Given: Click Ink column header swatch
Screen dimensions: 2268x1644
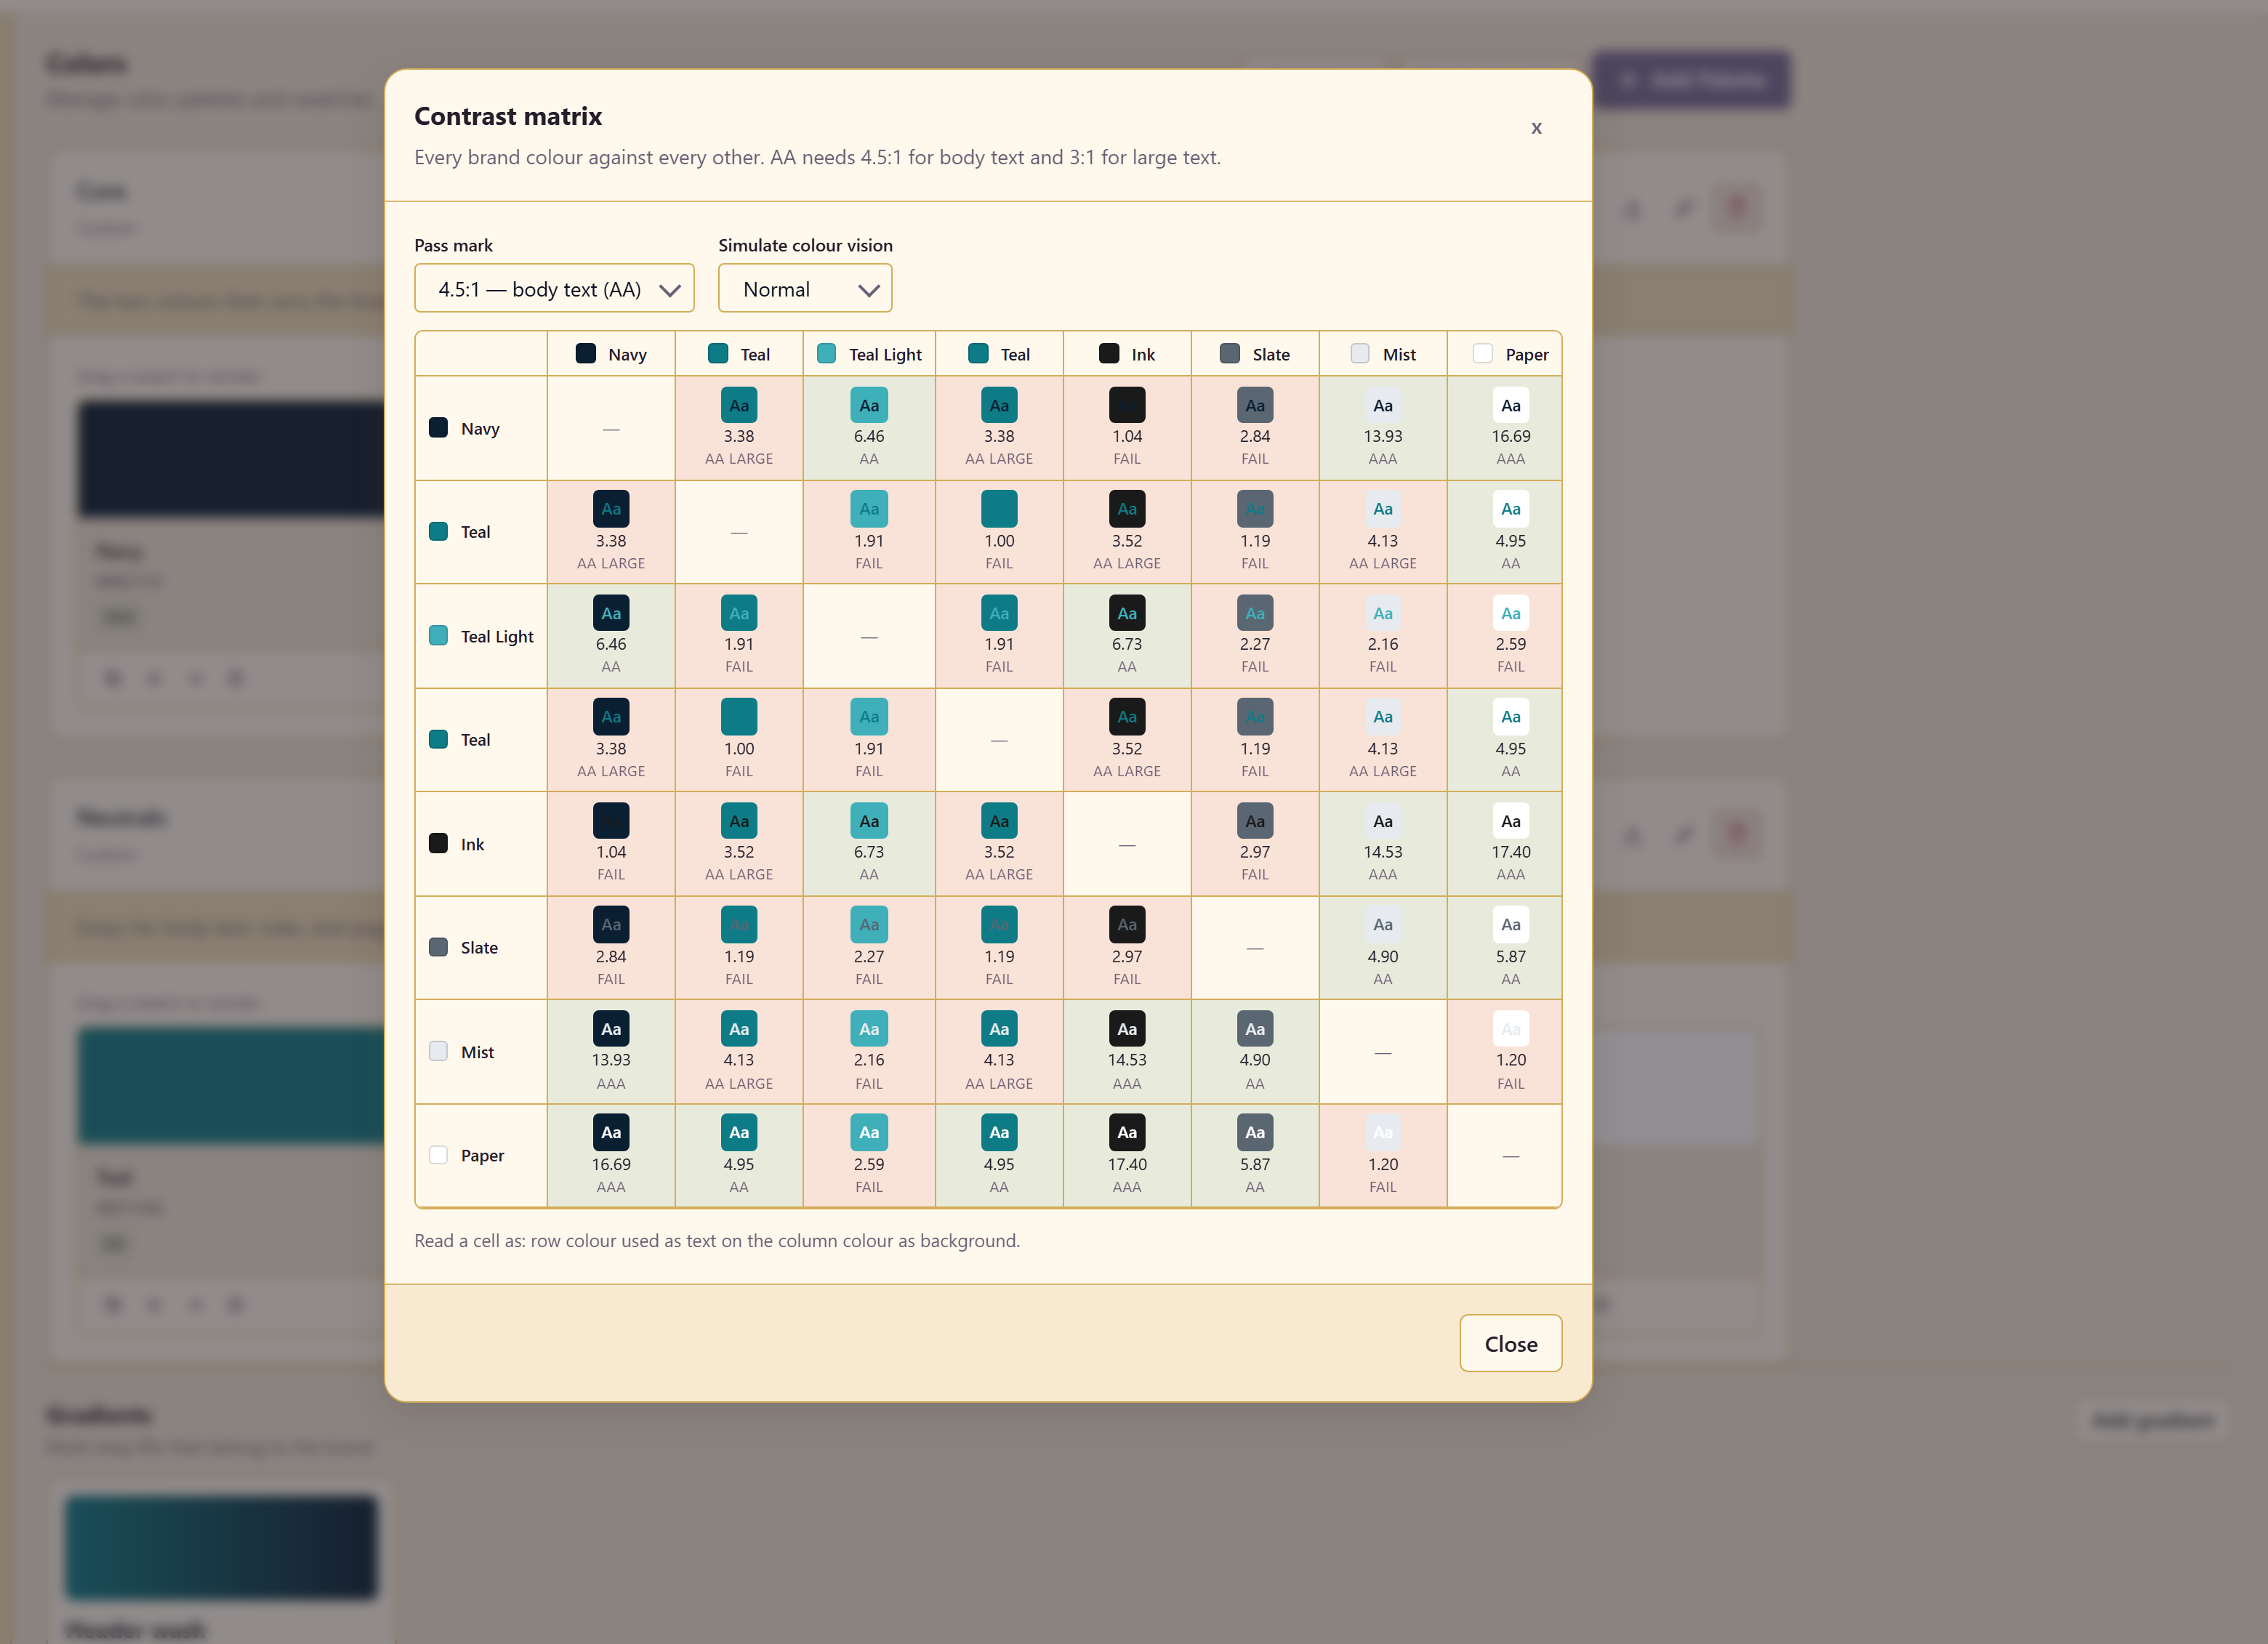Looking at the screenshot, I should coord(1109,354).
